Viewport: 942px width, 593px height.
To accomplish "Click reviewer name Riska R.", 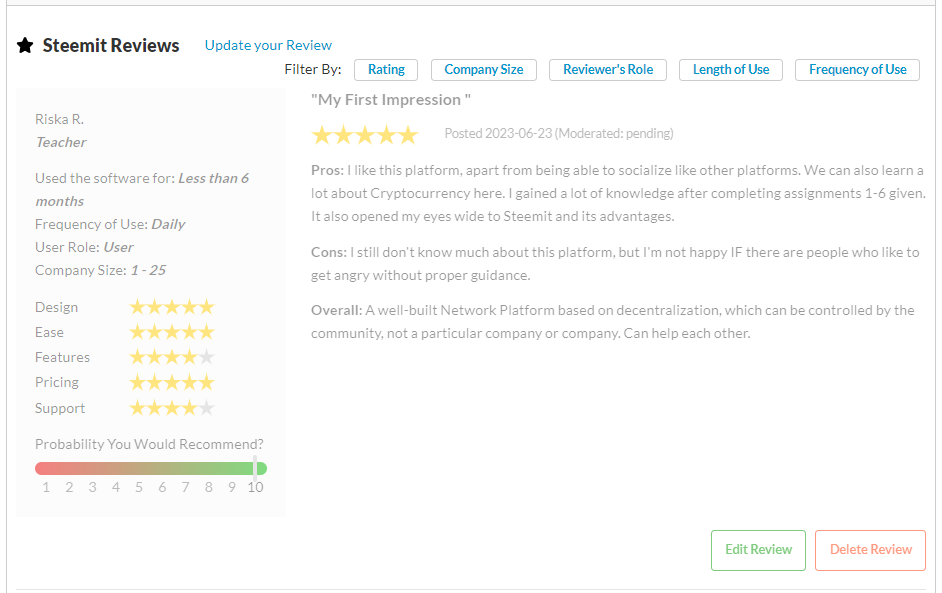I will click(60, 119).
